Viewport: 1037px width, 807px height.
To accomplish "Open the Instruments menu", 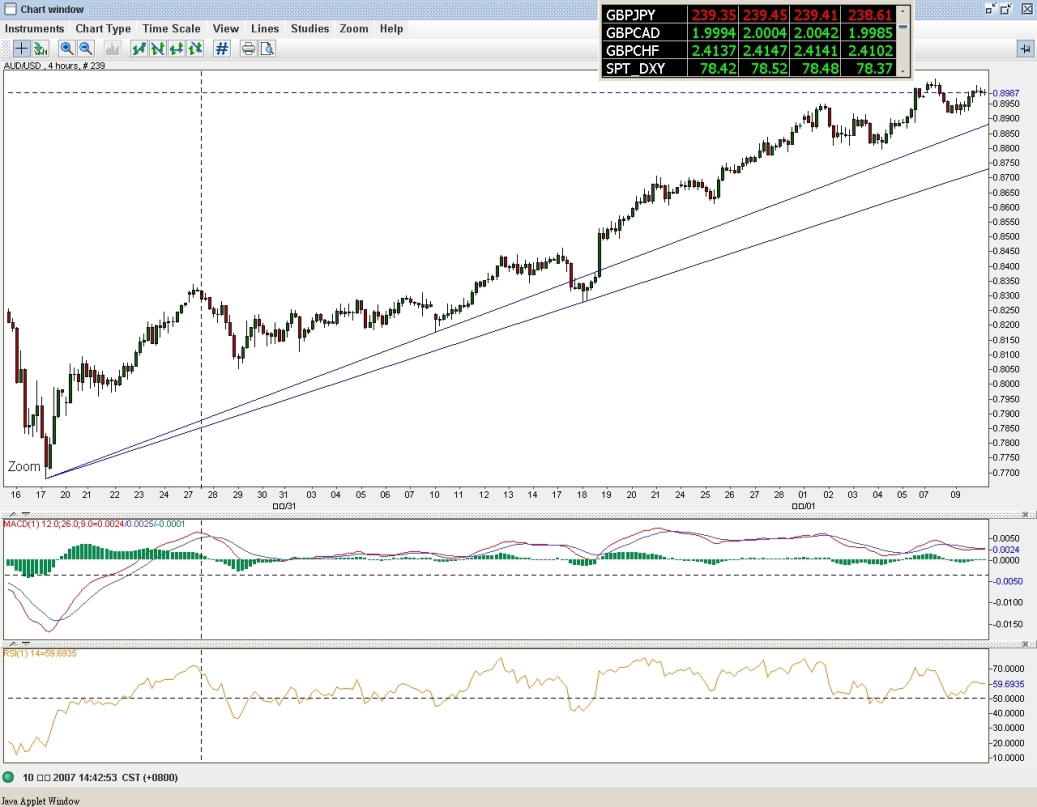I will (x=34, y=28).
